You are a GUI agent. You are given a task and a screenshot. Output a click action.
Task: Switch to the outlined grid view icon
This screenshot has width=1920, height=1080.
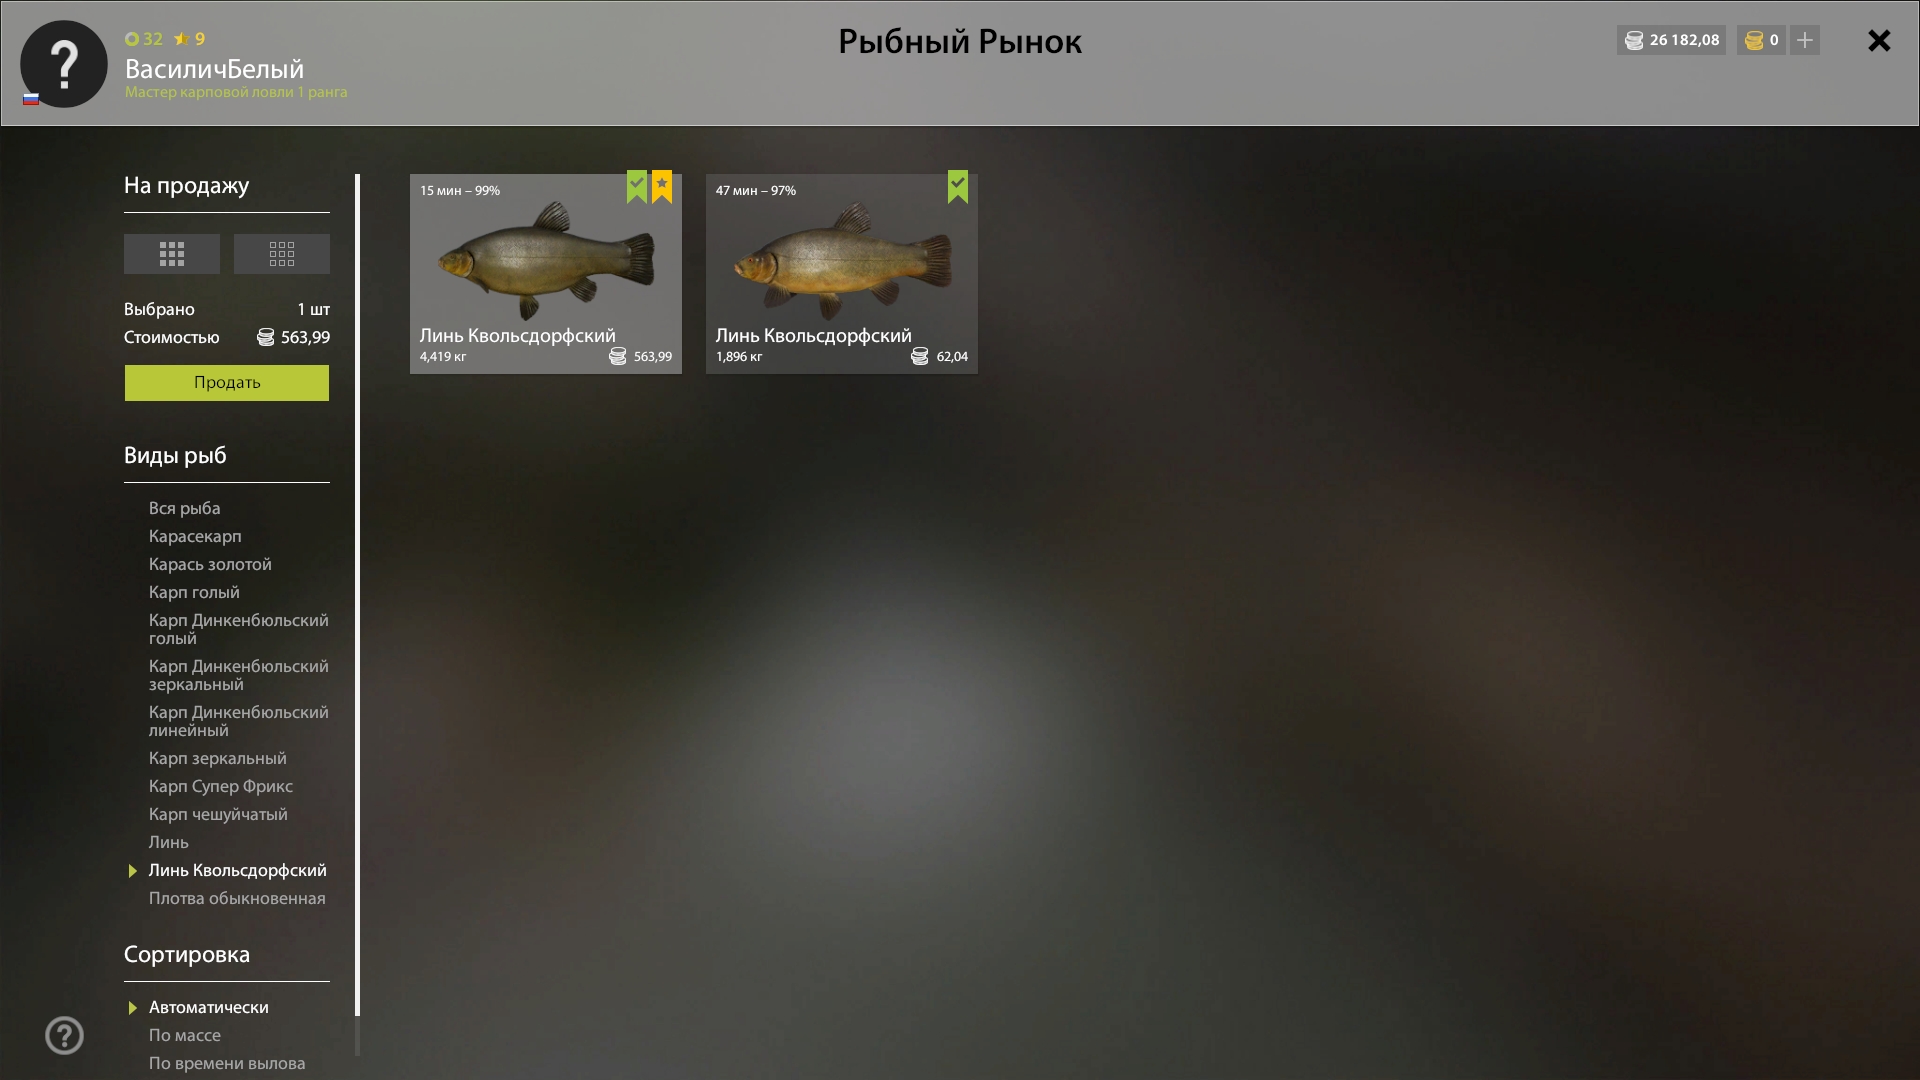[282, 254]
